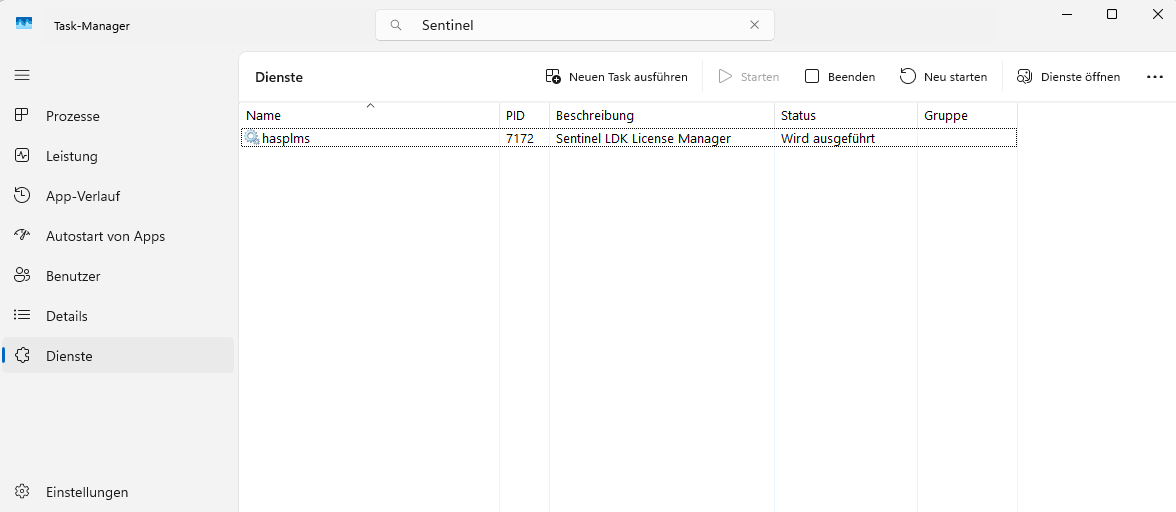
Task: Sort services by Name column header
Action: click(368, 115)
